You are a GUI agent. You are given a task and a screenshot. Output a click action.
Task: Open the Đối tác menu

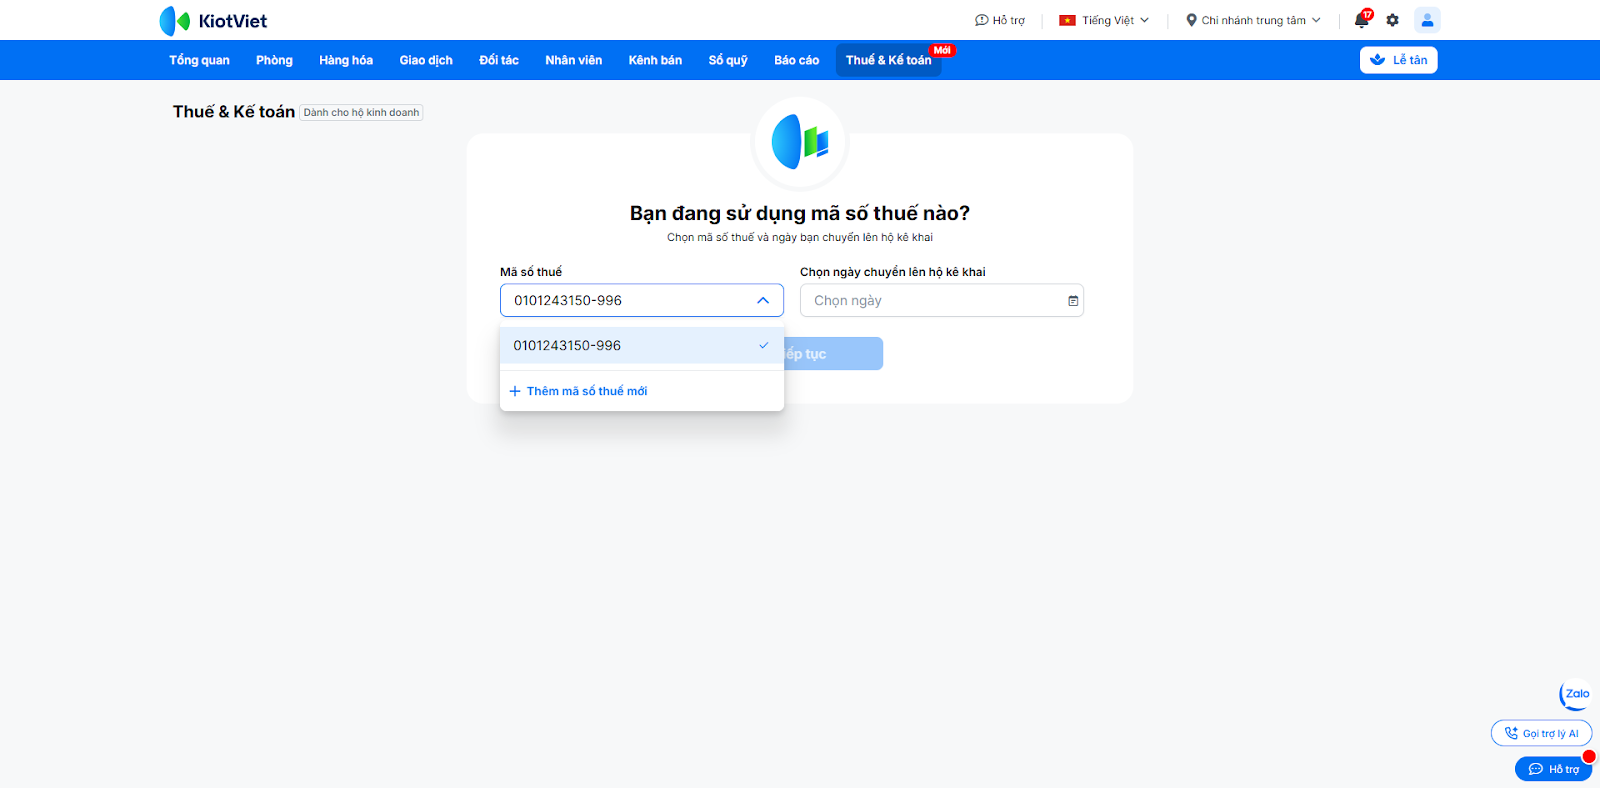click(499, 60)
